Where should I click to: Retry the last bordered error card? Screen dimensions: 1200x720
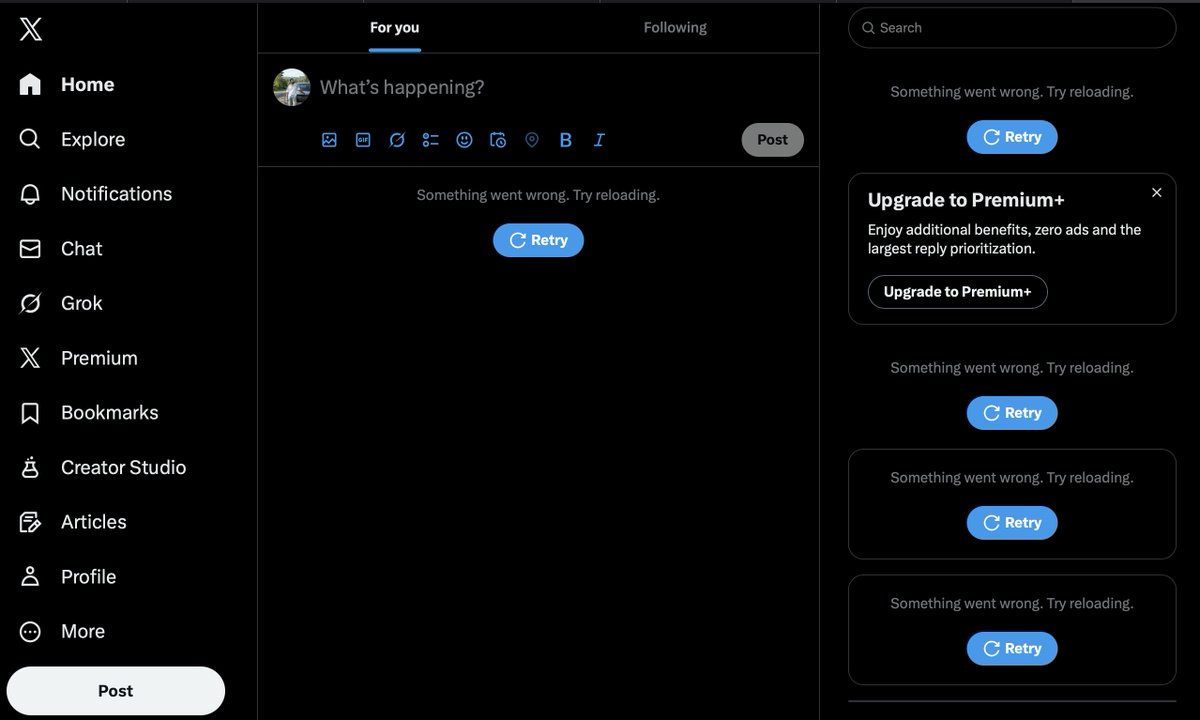tap(1012, 649)
